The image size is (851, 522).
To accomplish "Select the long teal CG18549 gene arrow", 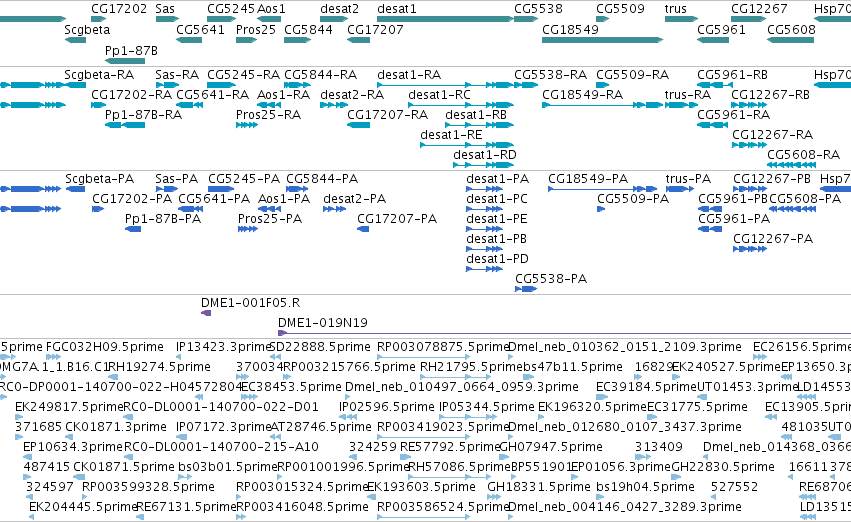I will point(602,40).
